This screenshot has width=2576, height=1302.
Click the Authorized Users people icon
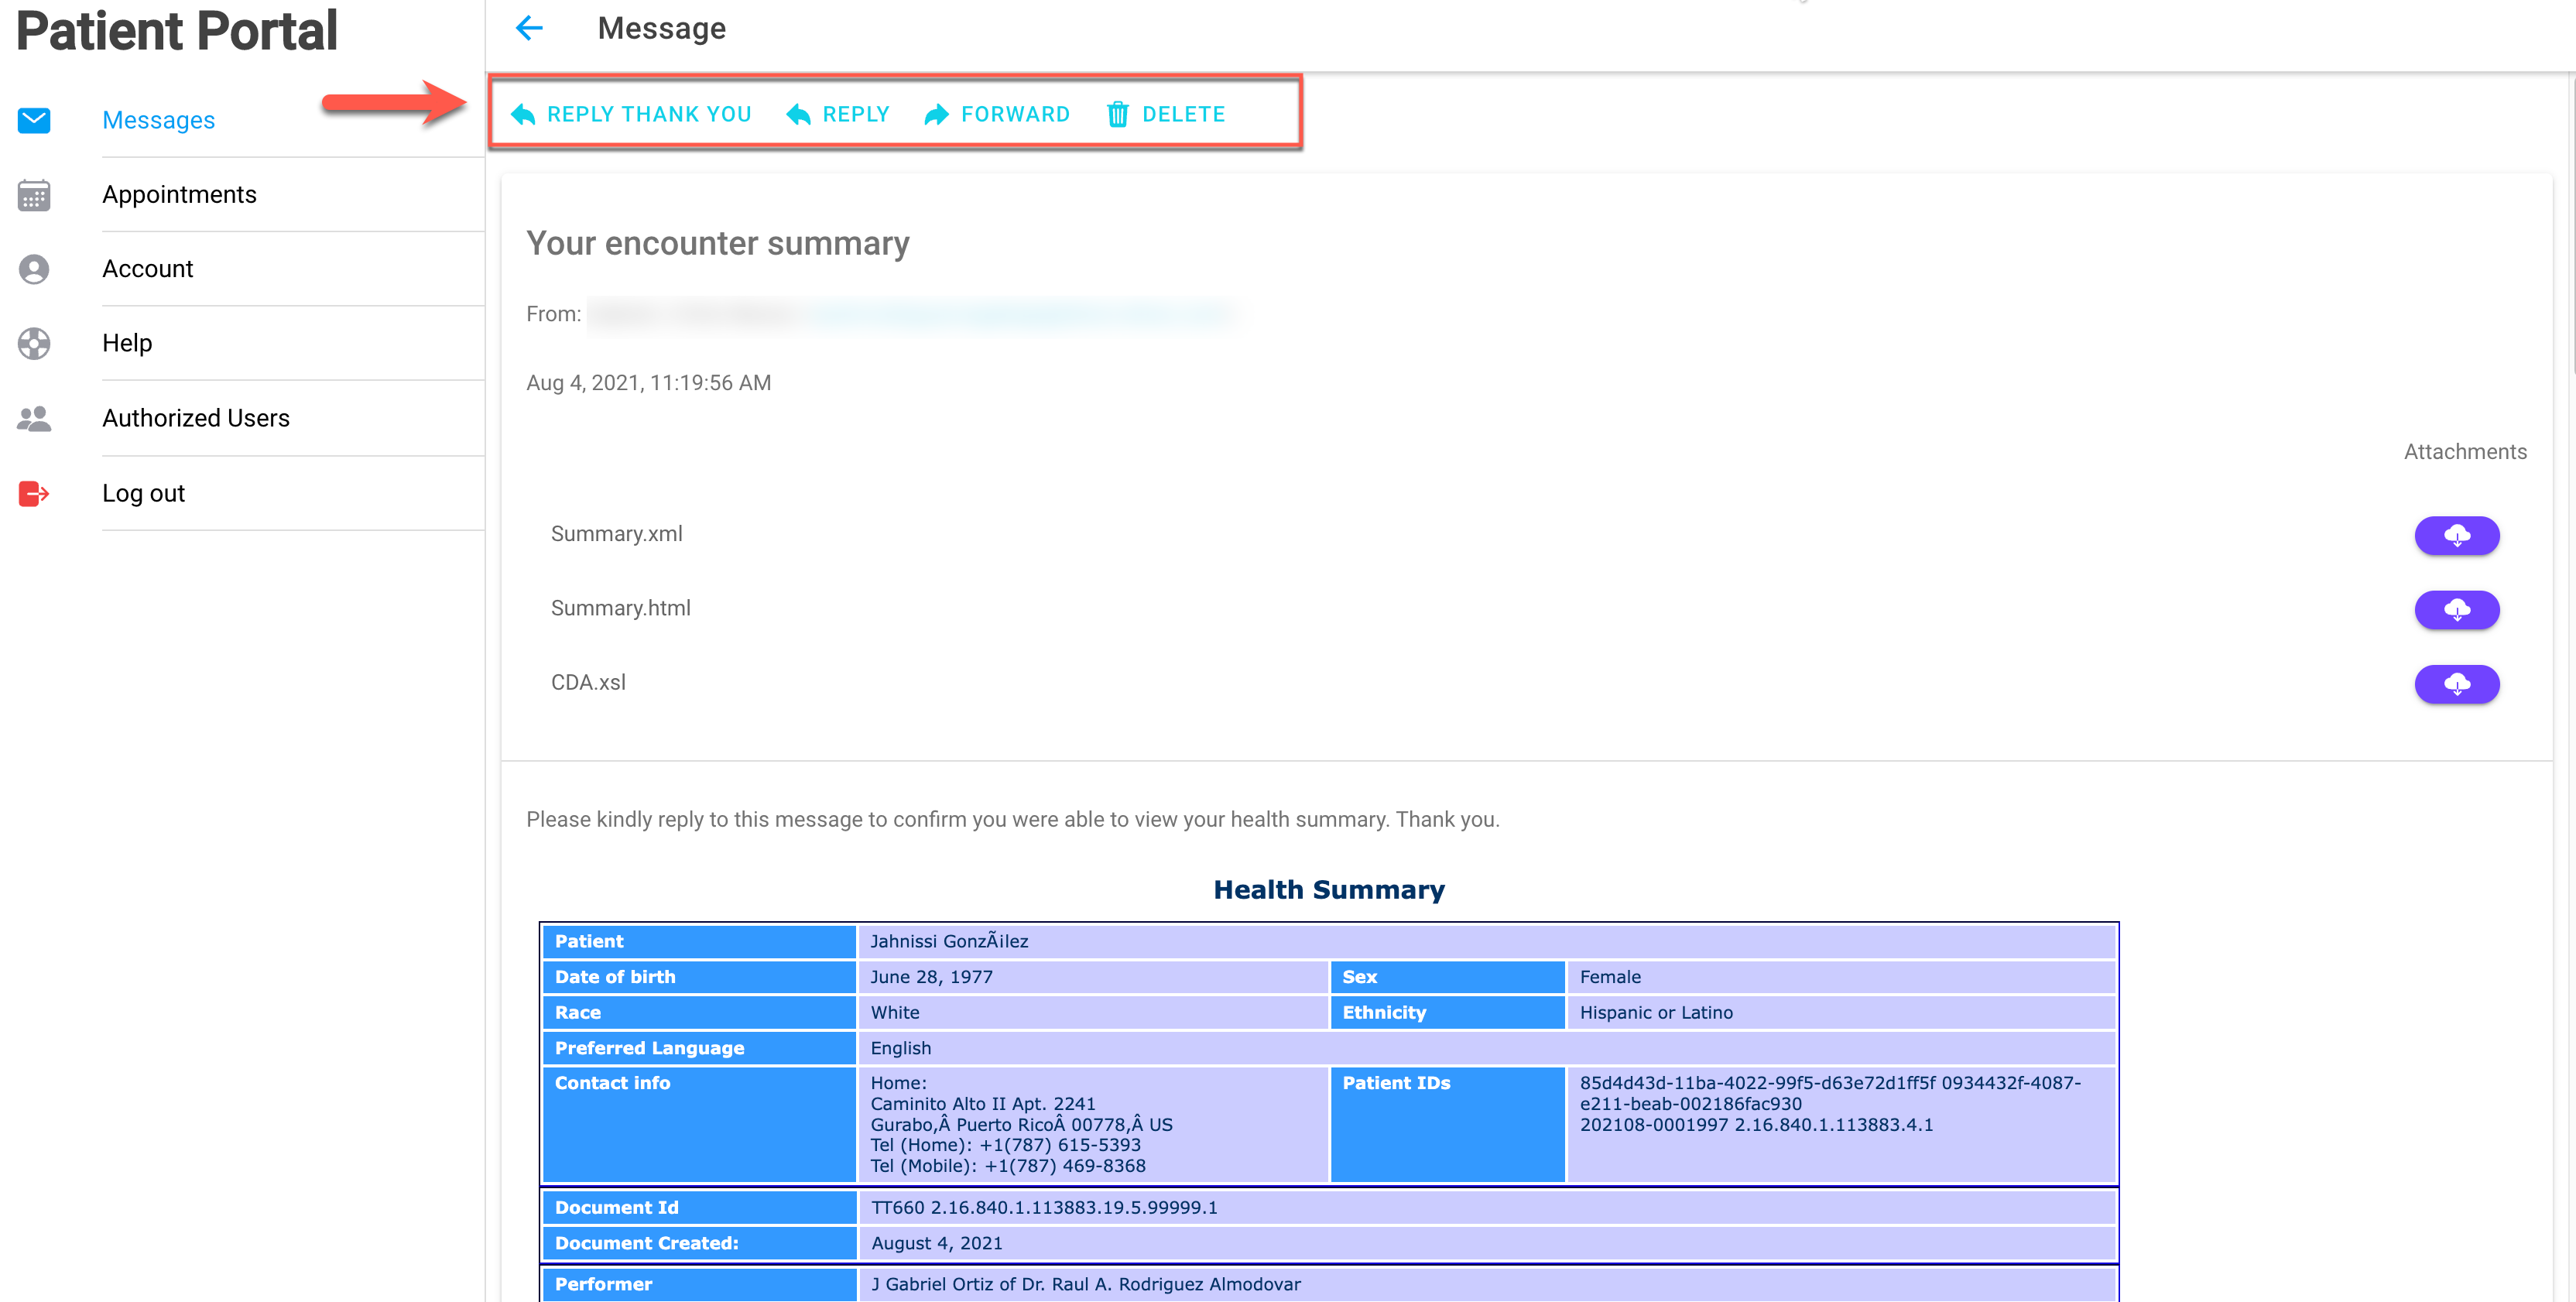34,418
